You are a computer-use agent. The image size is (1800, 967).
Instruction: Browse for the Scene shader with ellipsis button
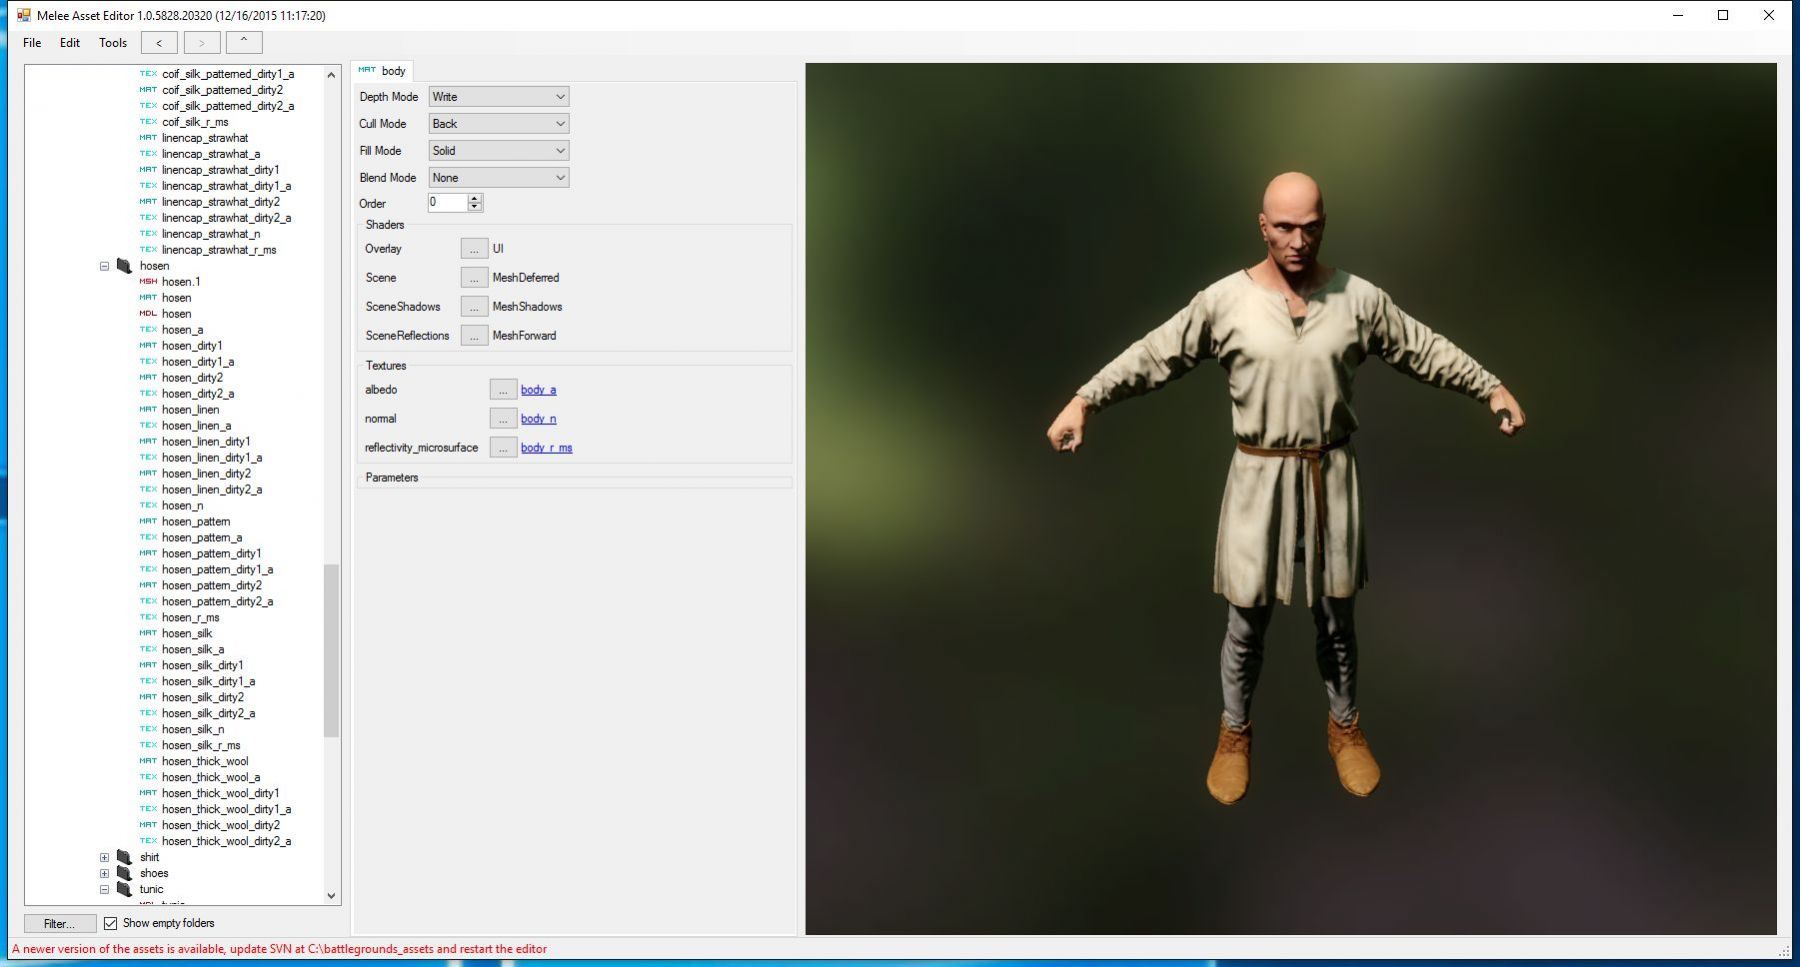474,278
